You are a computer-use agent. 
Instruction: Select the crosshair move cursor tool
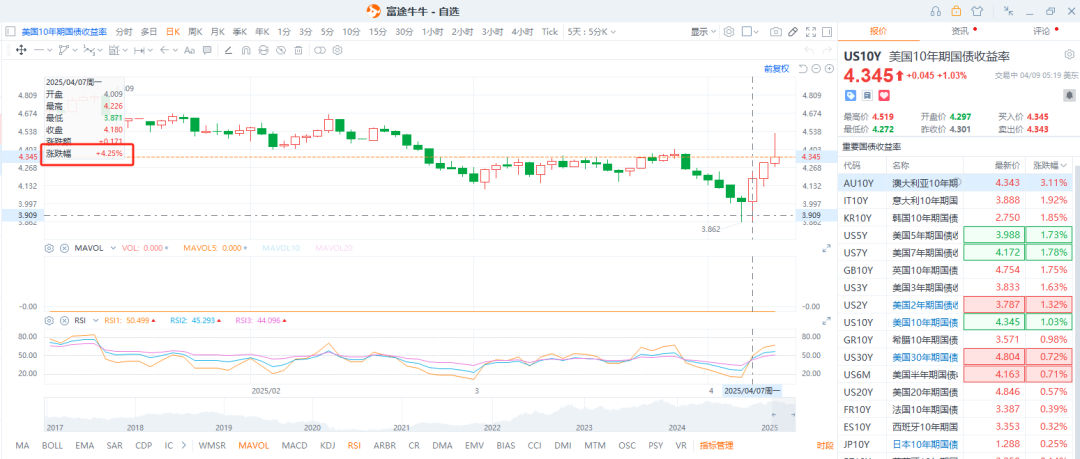pyautogui.click(x=21, y=50)
